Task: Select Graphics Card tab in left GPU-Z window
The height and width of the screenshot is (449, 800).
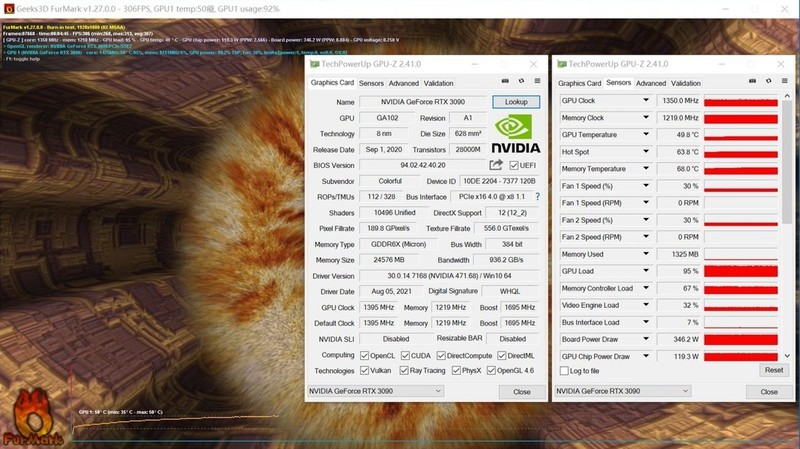Action: [332, 83]
